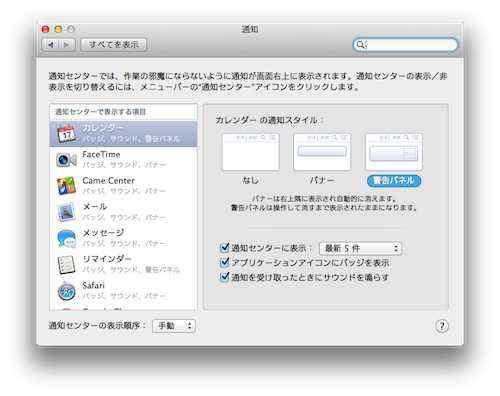Click the すべてを表示 button
Image resolution: width=500 pixels, height=396 pixels.
tap(113, 45)
